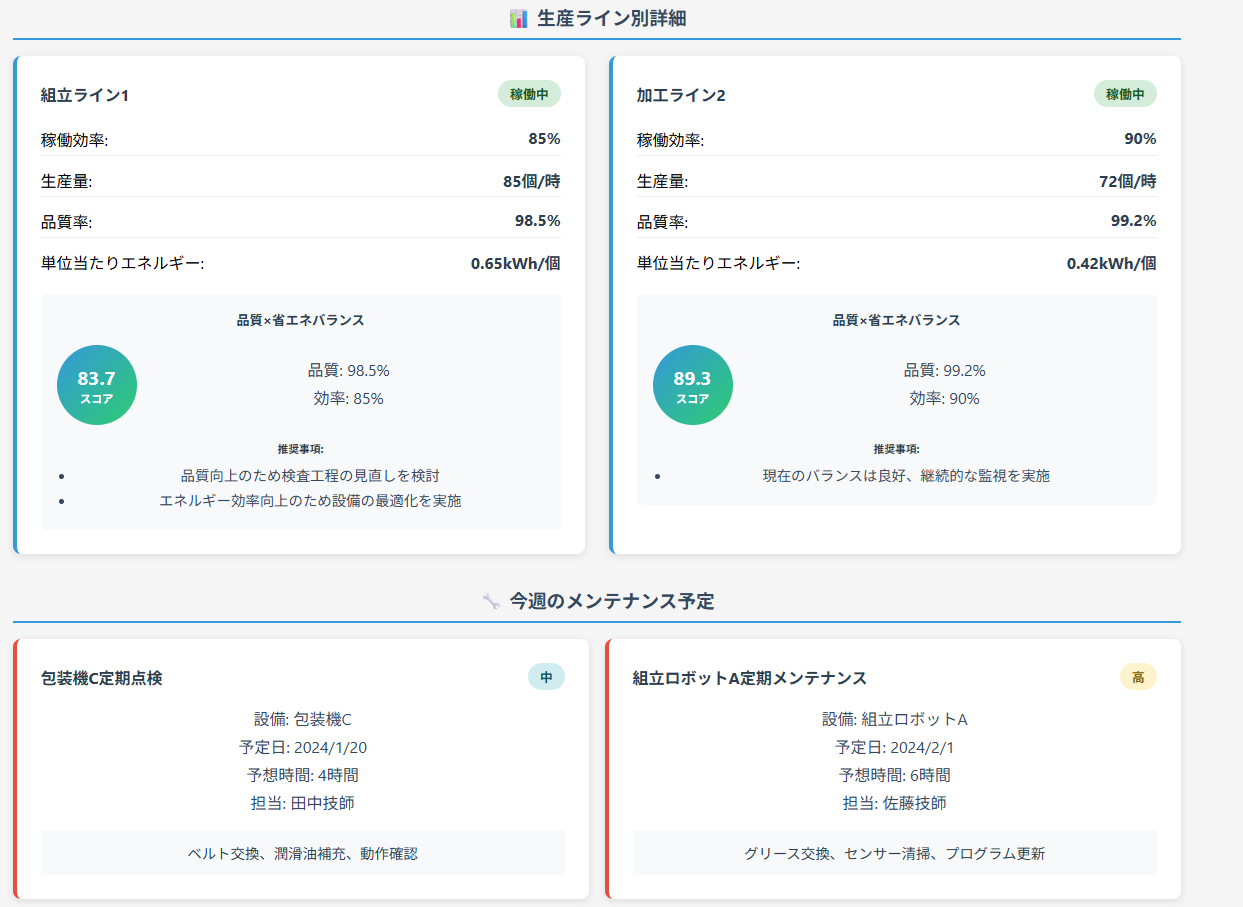The image size is (1243, 907).
Task: Open the 組立ライン1 card title
Action: pos(85,95)
